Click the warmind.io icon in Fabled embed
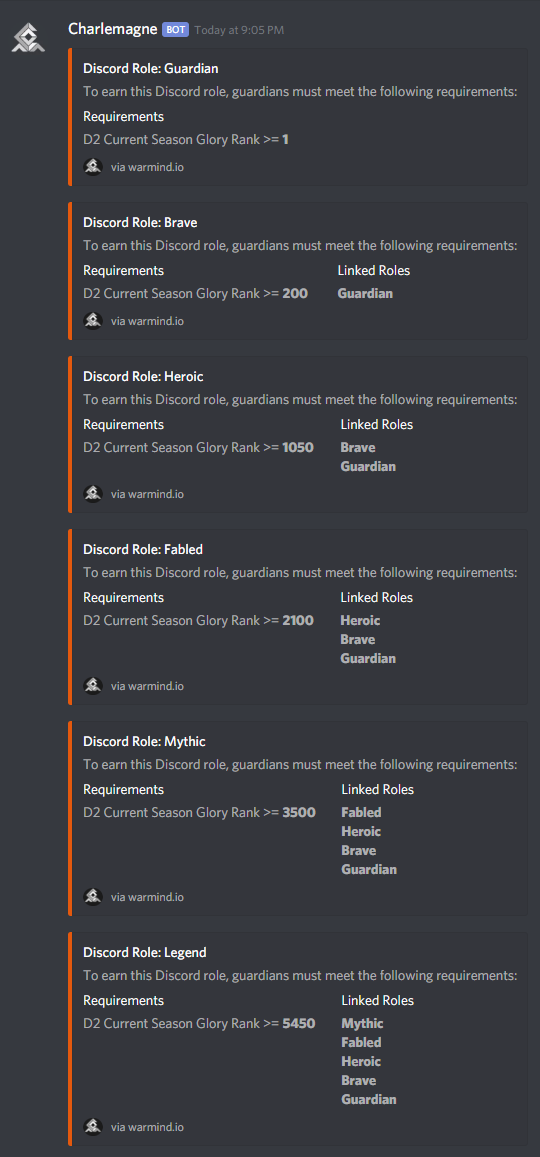The image size is (540, 1157). [93, 685]
